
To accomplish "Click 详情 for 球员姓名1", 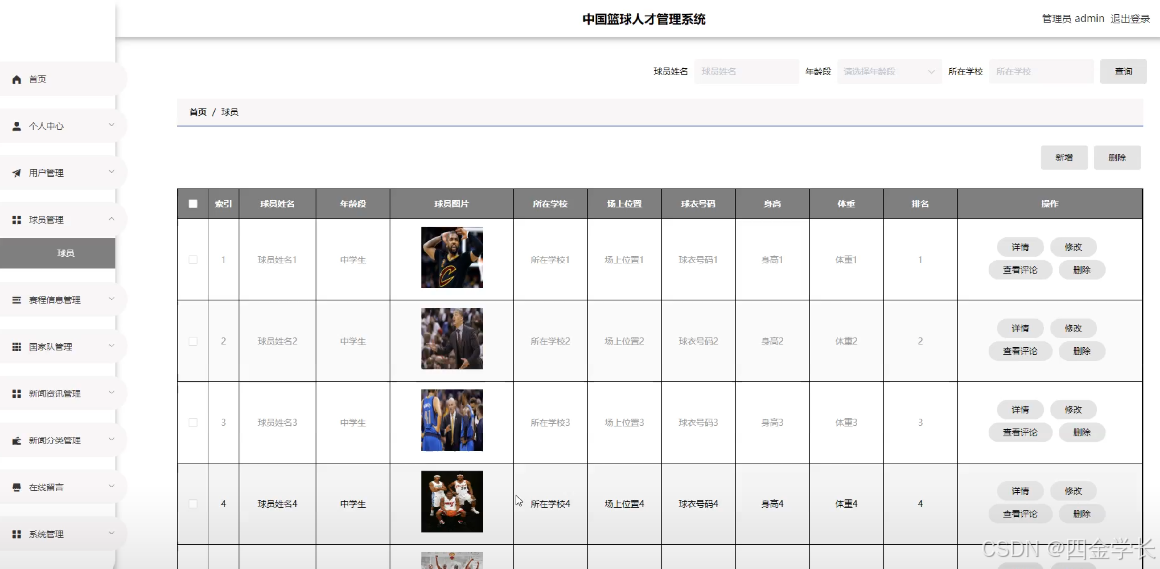I will coord(1020,247).
